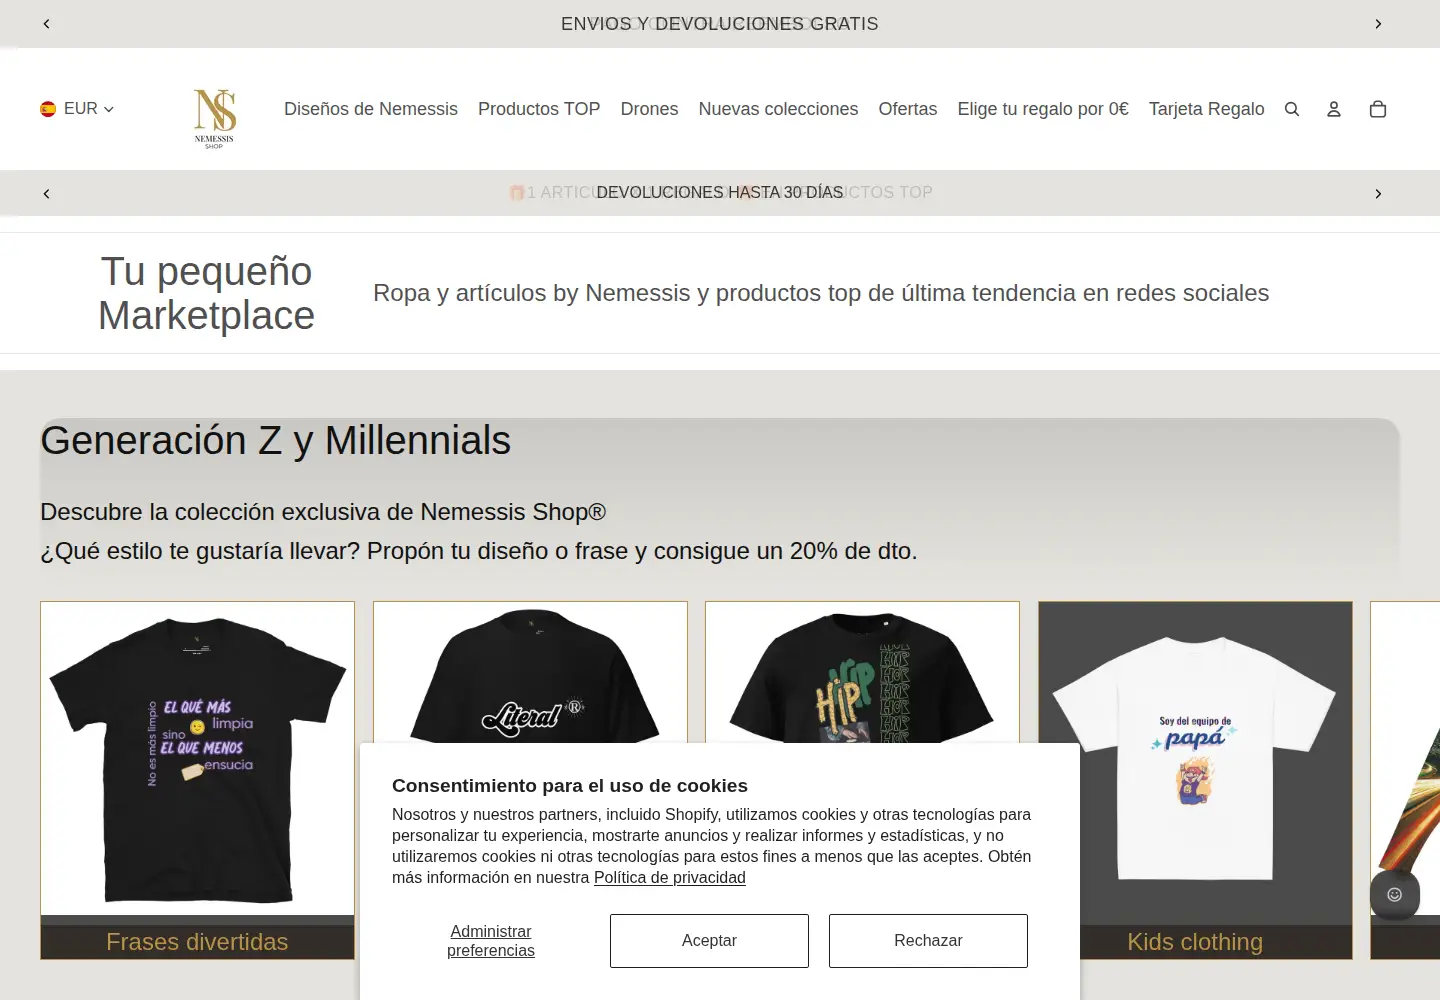Image resolution: width=1440 pixels, height=1000 pixels.
Task: Click the Literal black t-shirt image
Action: tap(530, 672)
